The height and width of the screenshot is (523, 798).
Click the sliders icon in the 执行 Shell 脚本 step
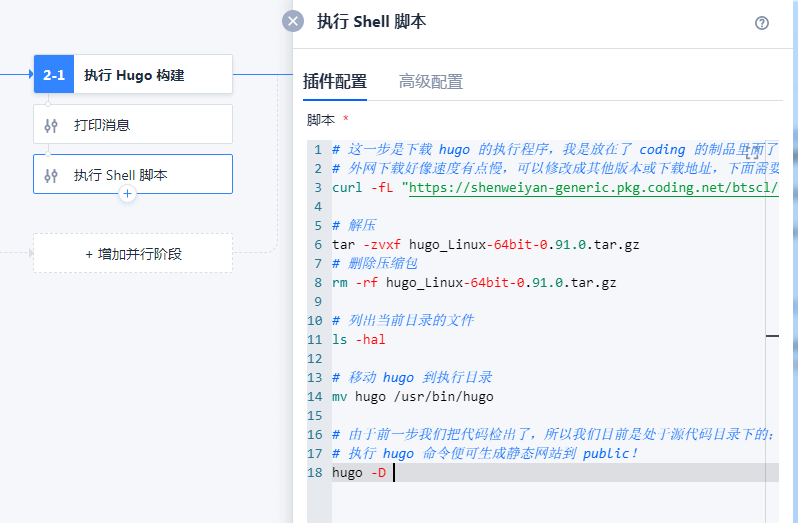click(x=51, y=176)
